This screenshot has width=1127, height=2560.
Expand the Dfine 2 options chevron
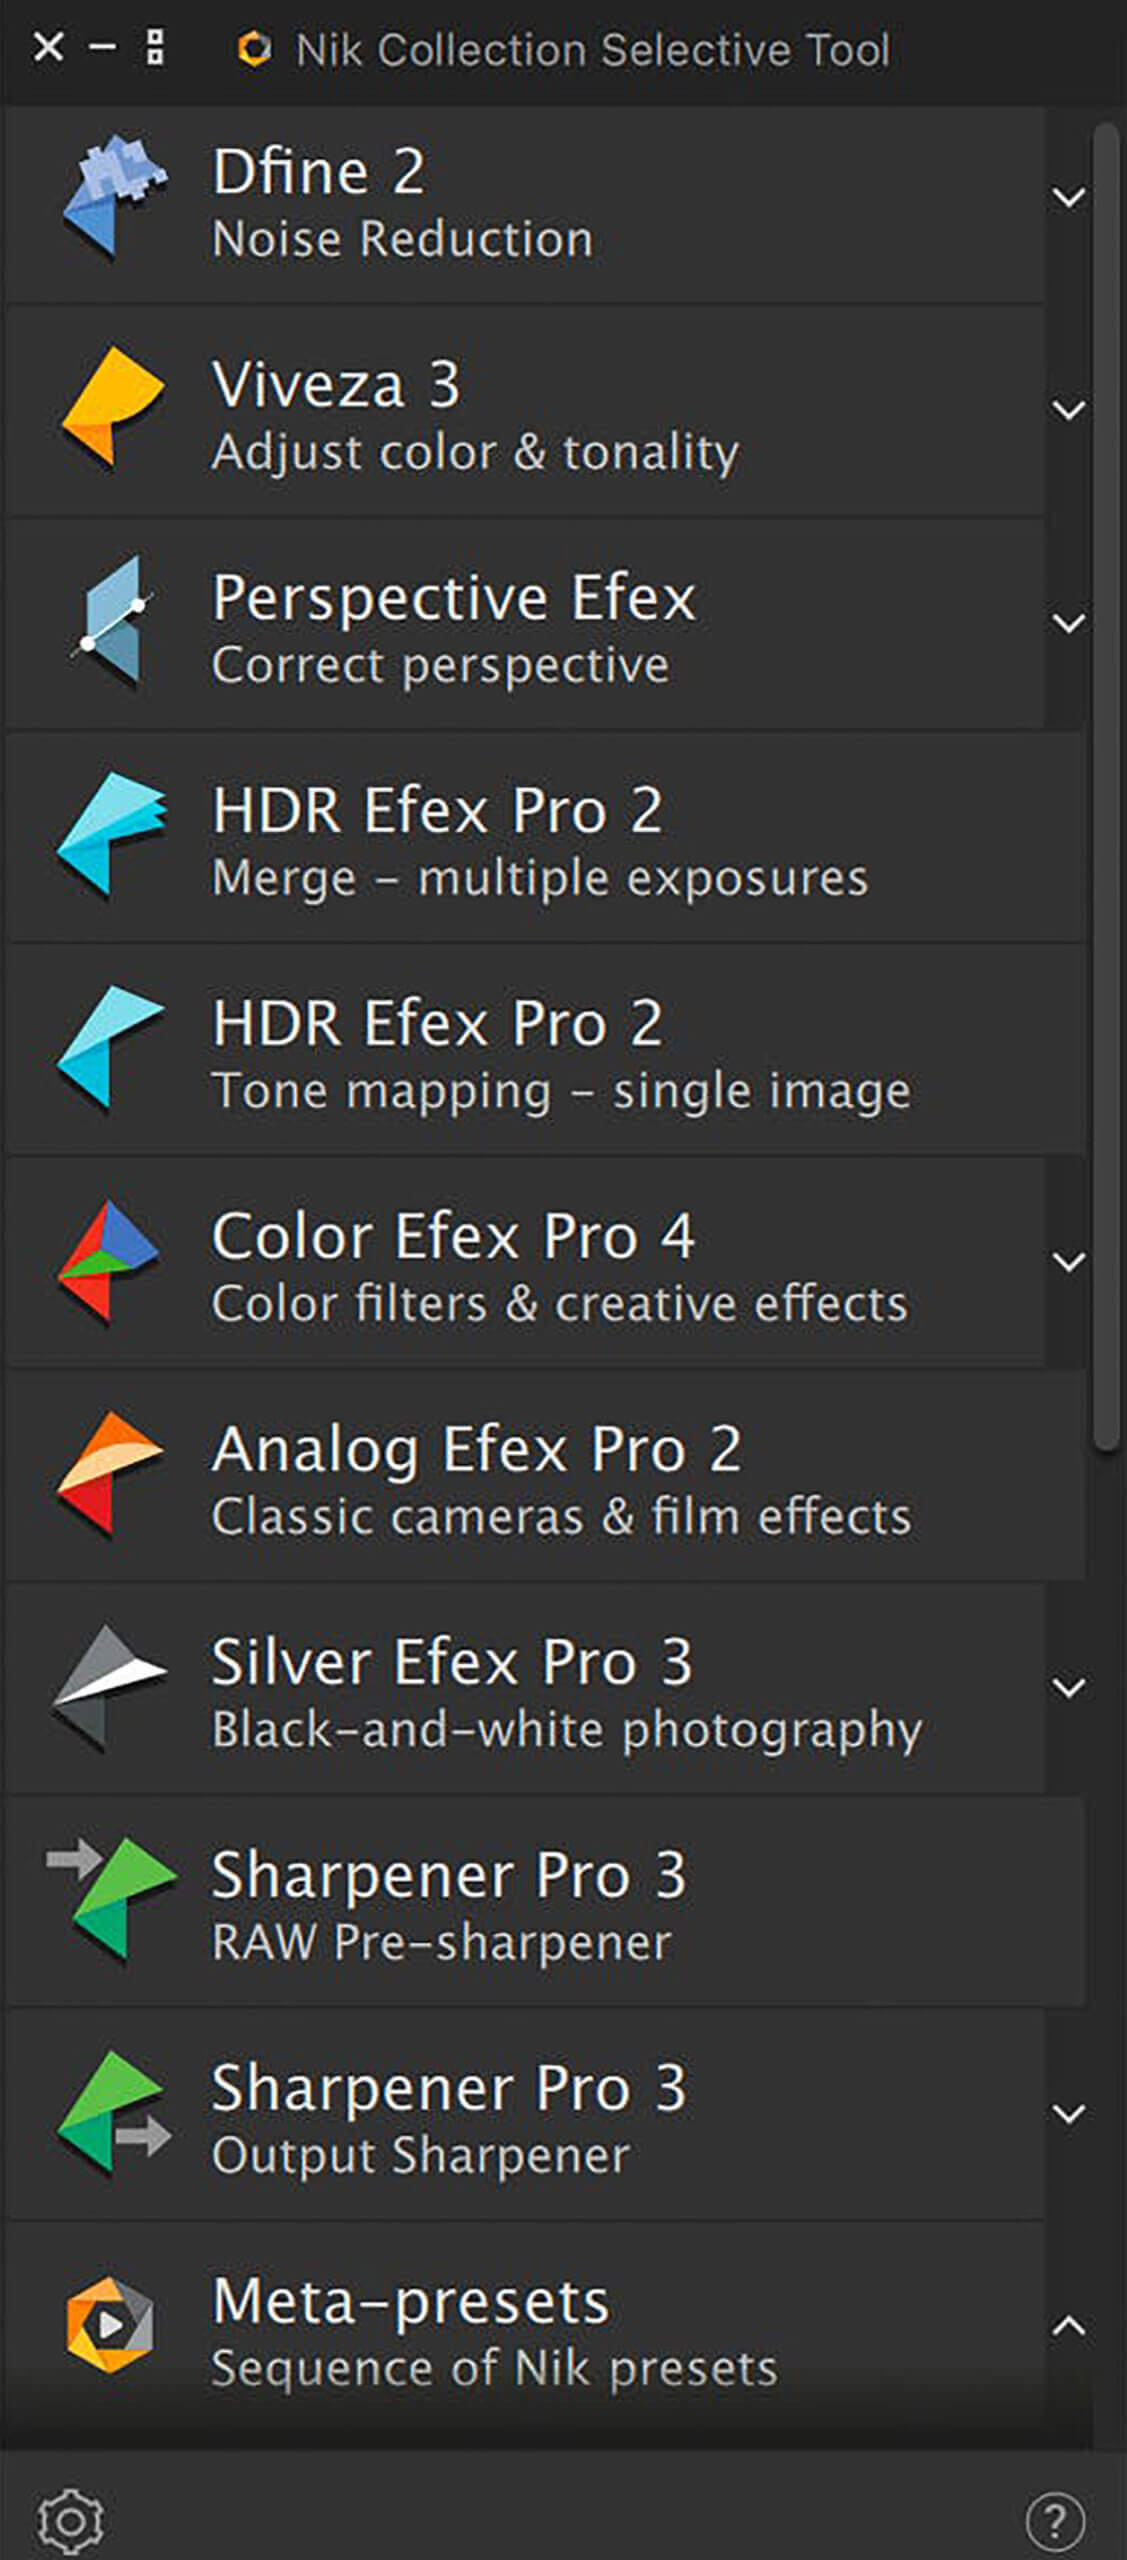(1069, 198)
